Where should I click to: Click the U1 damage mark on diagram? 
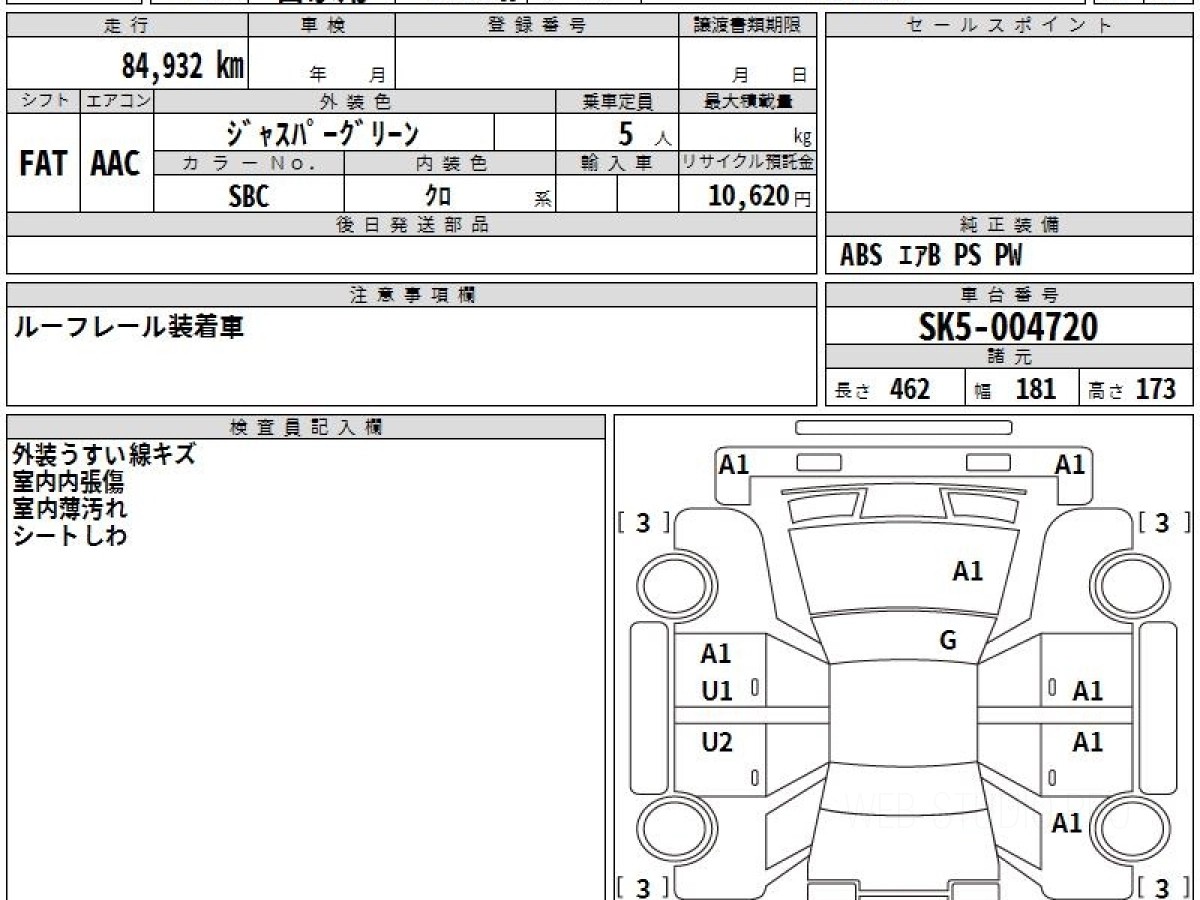point(716,690)
